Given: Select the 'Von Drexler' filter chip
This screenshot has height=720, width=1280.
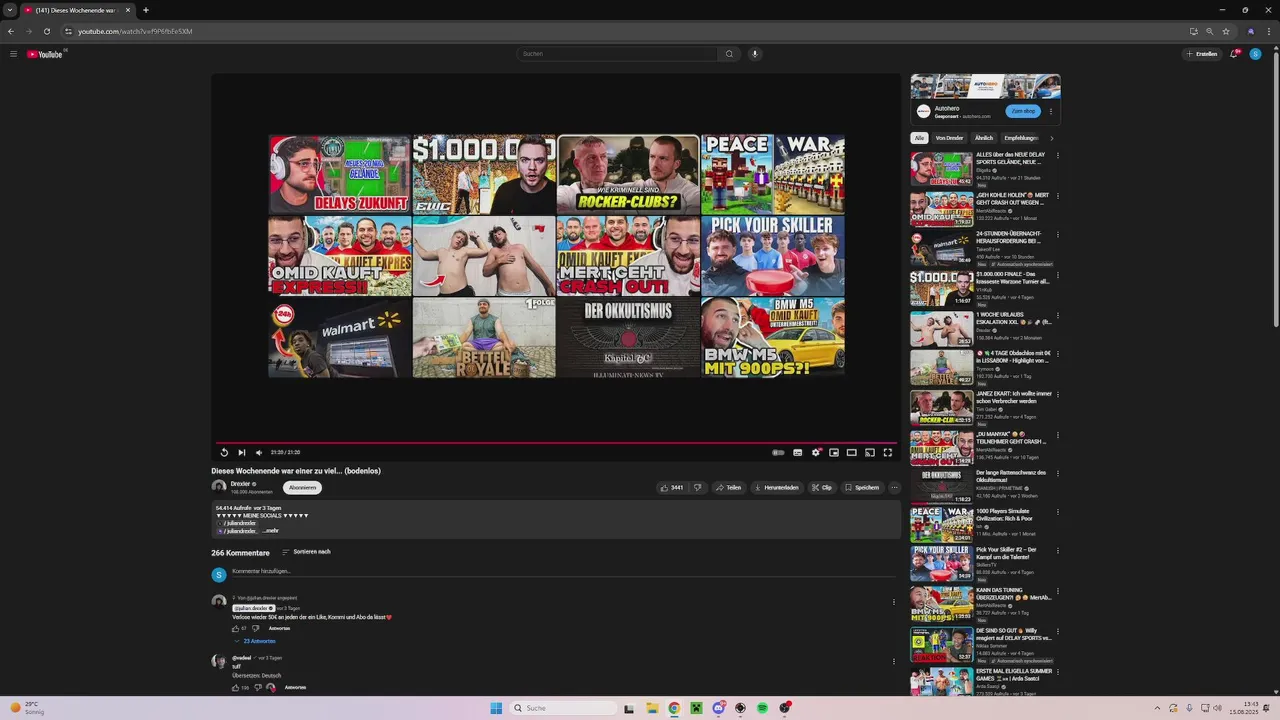Looking at the screenshot, I should [949, 138].
